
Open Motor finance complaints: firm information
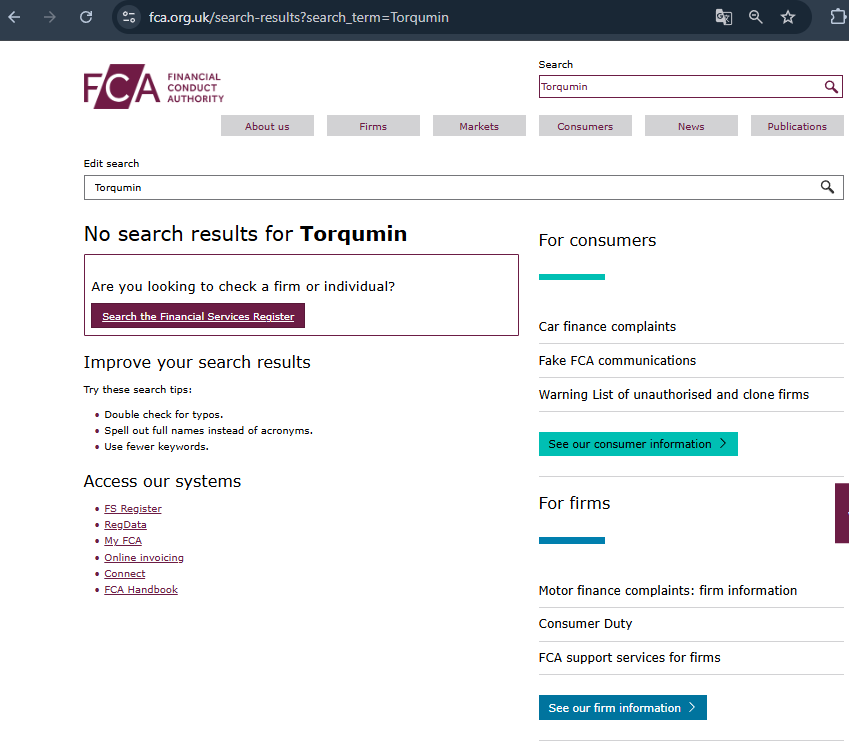pyautogui.click(x=668, y=590)
